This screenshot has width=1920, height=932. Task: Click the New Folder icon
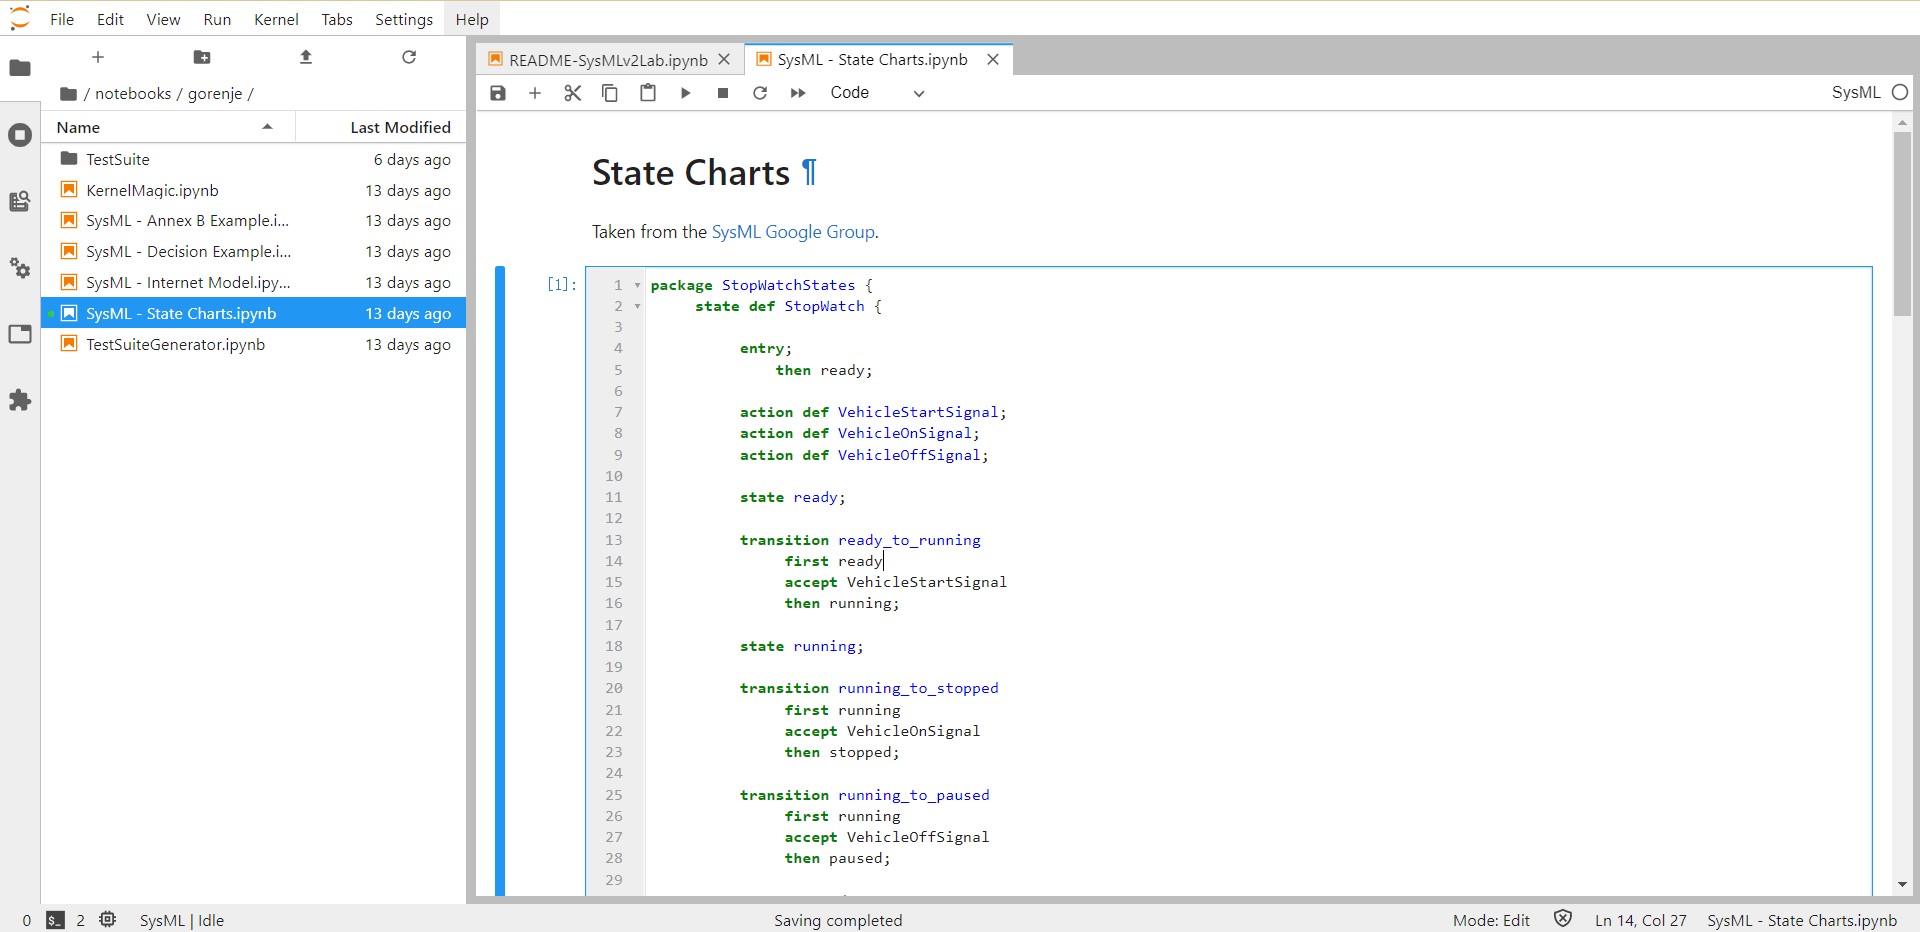pos(202,57)
